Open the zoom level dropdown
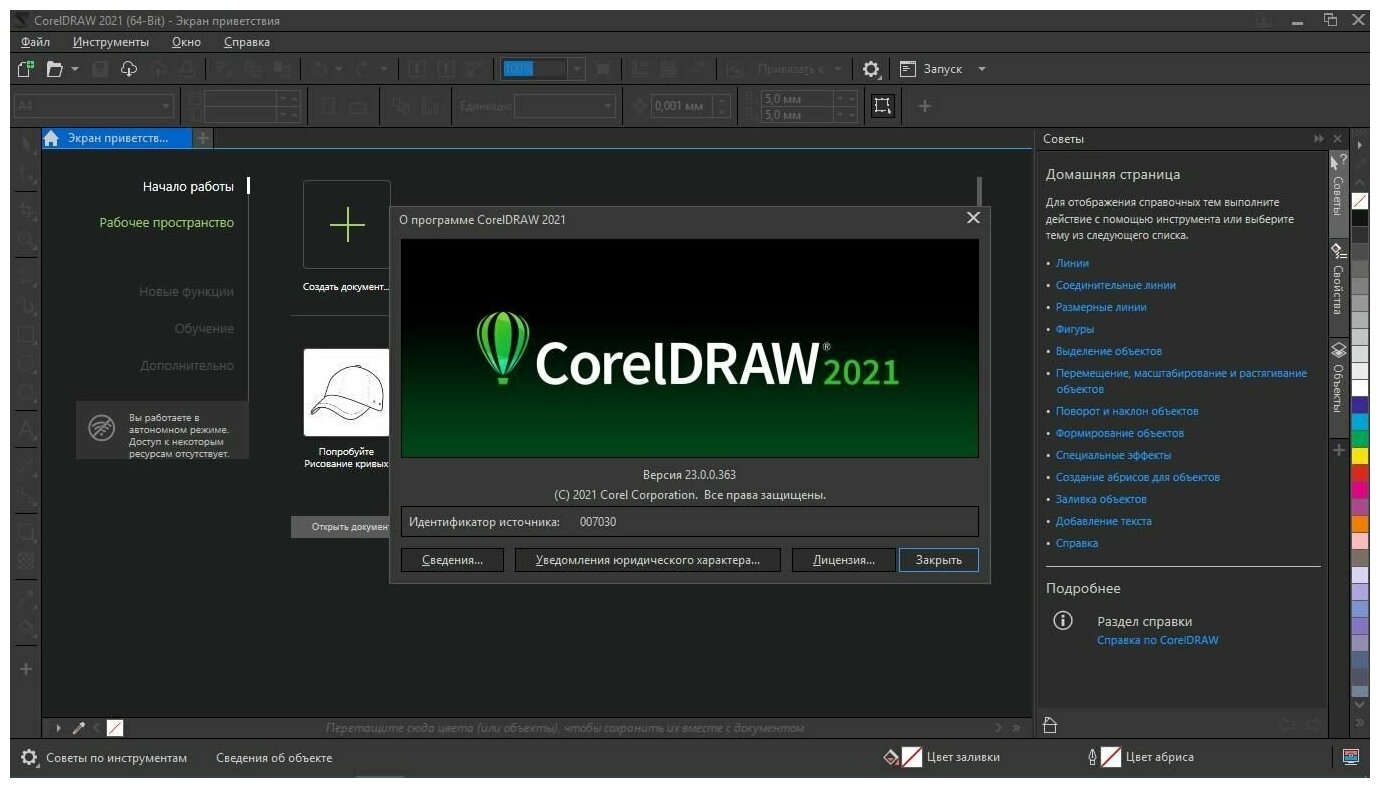This screenshot has width=1380, height=788. (x=577, y=69)
